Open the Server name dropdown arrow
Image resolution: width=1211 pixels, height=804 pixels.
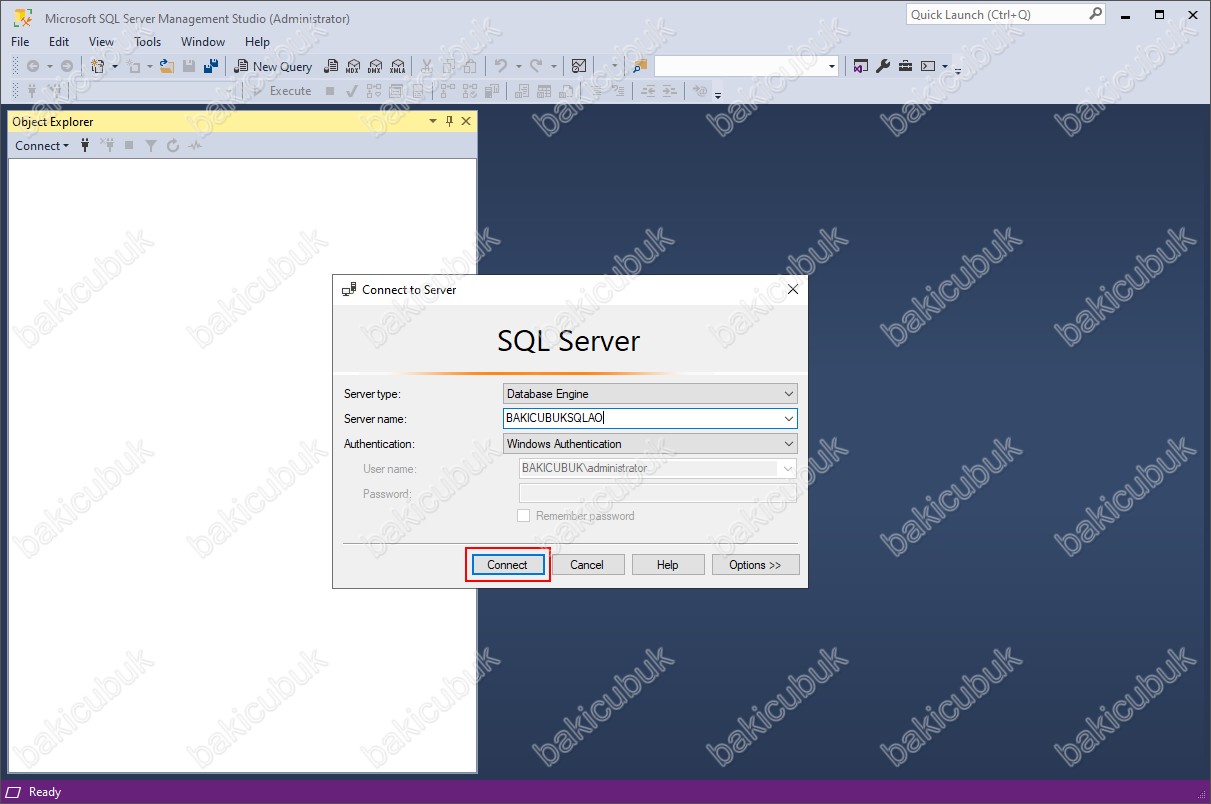coord(789,419)
